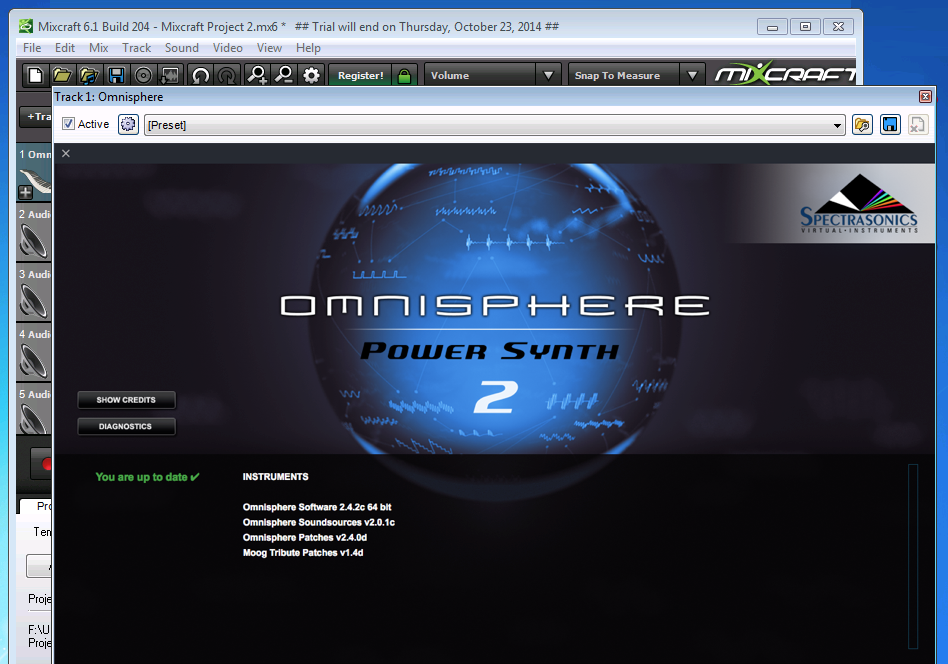Click the add sound file icon

89,76
